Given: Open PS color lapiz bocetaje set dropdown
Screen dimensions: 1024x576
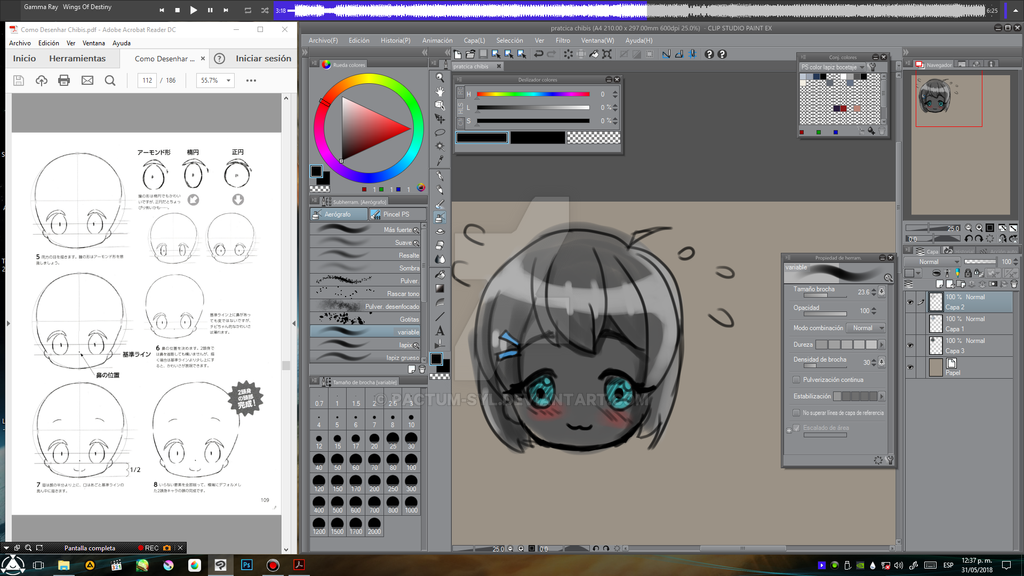Looking at the screenshot, I should [x=833, y=67].
